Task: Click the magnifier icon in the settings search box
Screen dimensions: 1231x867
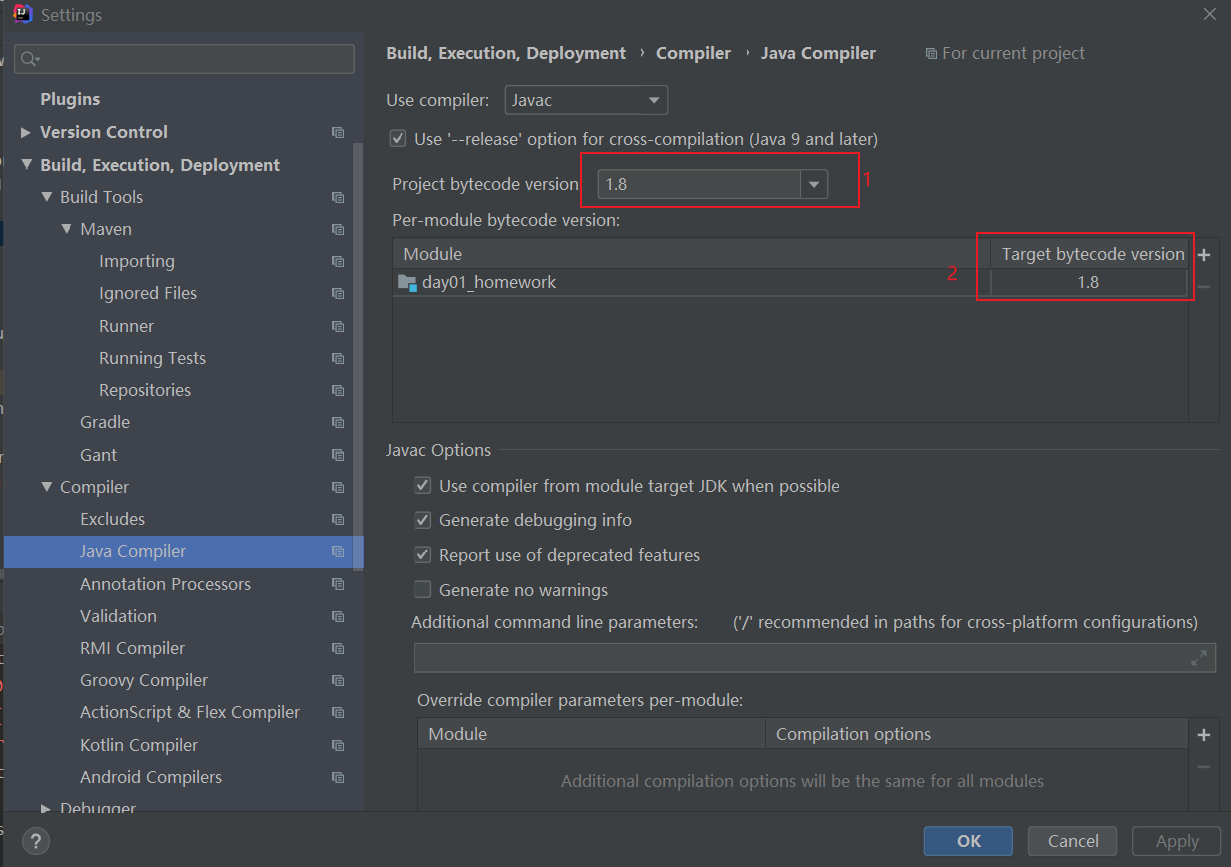Action: 25,58
